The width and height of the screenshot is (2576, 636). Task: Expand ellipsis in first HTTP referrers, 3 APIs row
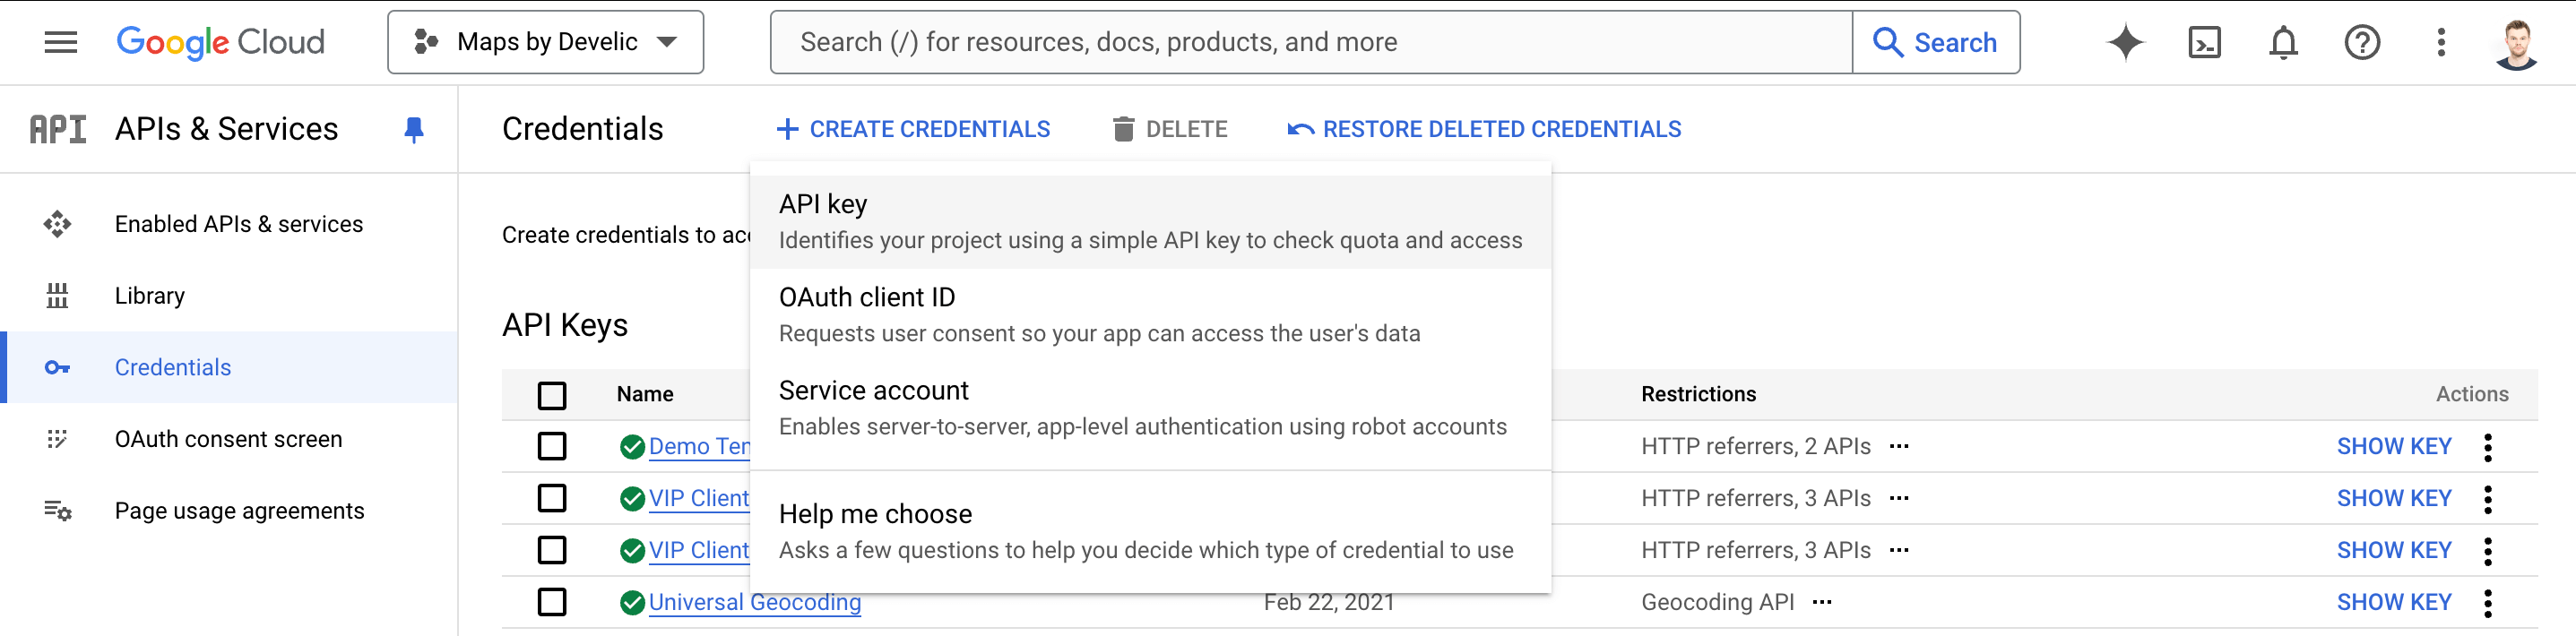click(x=1899, y=498)
